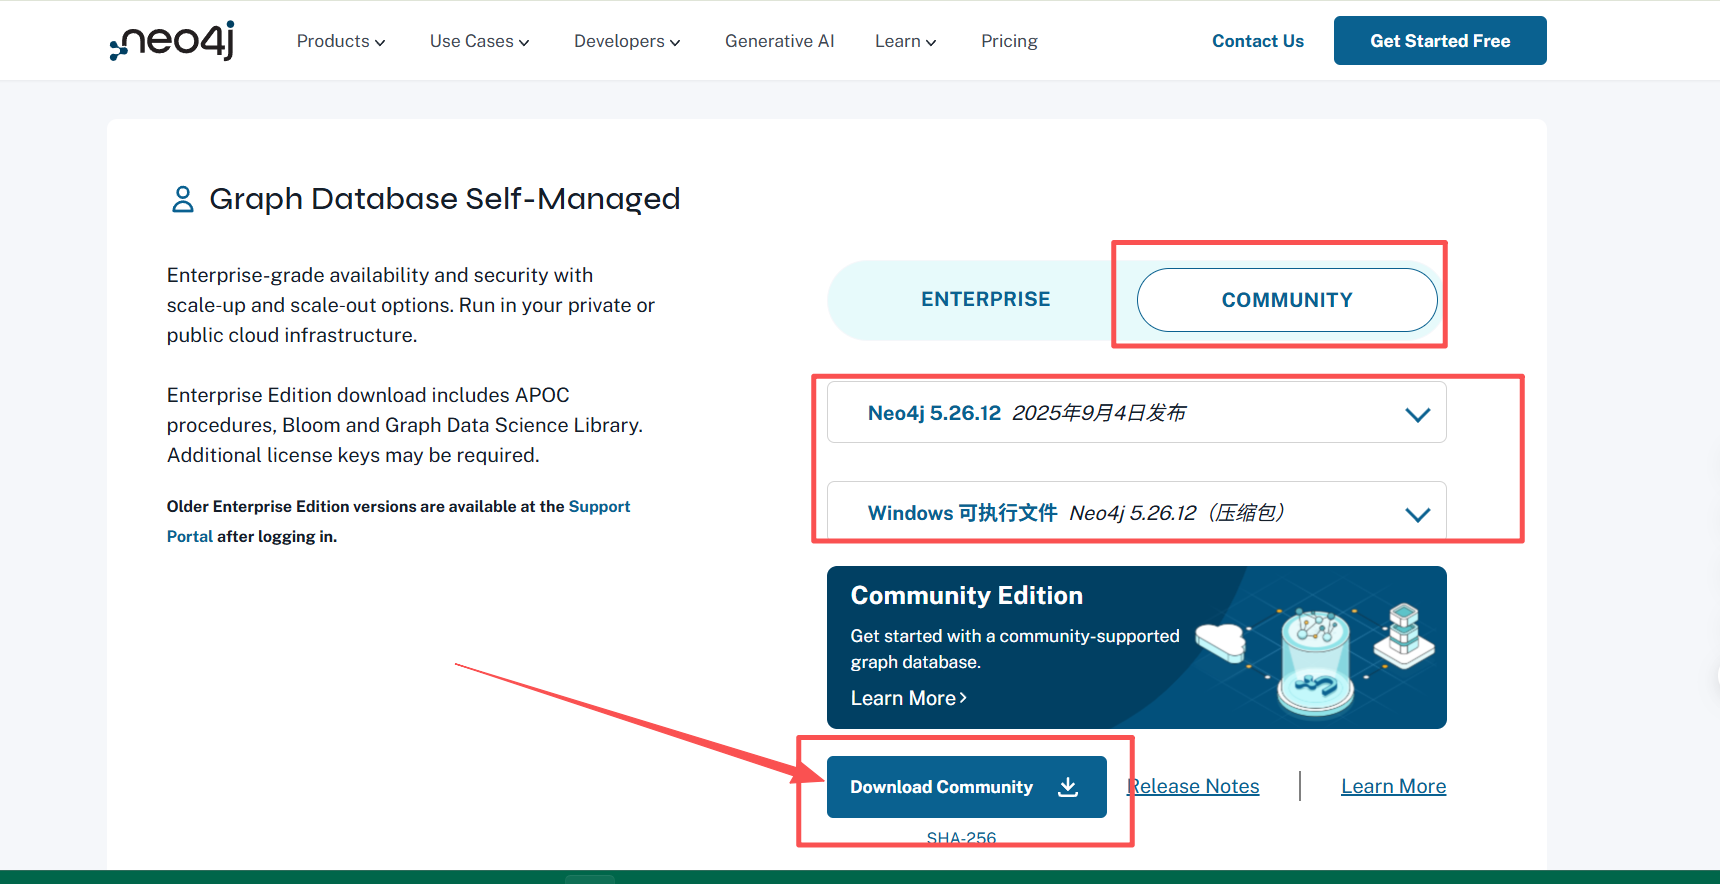Switch to the ENTERPRISE tab
This screenshot has width=1720, height=884.
pyautogui.click(x=985, y=300)
